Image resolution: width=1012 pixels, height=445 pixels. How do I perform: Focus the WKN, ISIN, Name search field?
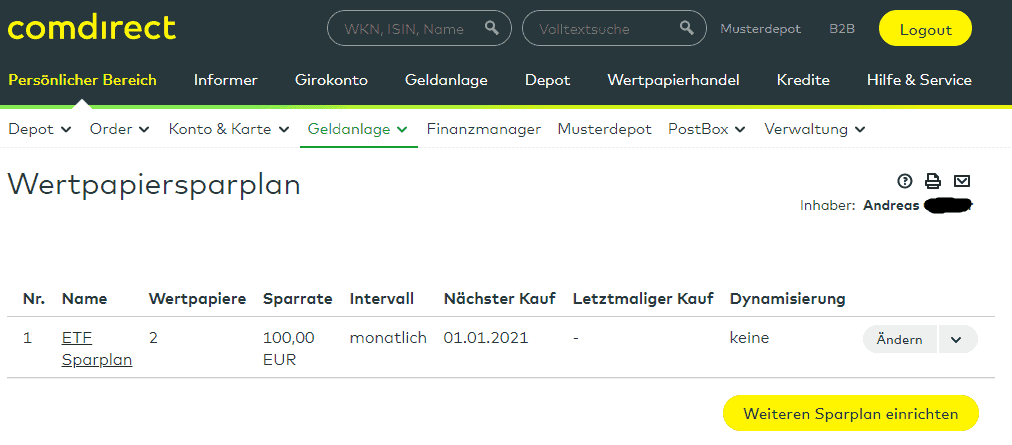tap(420, 28)
